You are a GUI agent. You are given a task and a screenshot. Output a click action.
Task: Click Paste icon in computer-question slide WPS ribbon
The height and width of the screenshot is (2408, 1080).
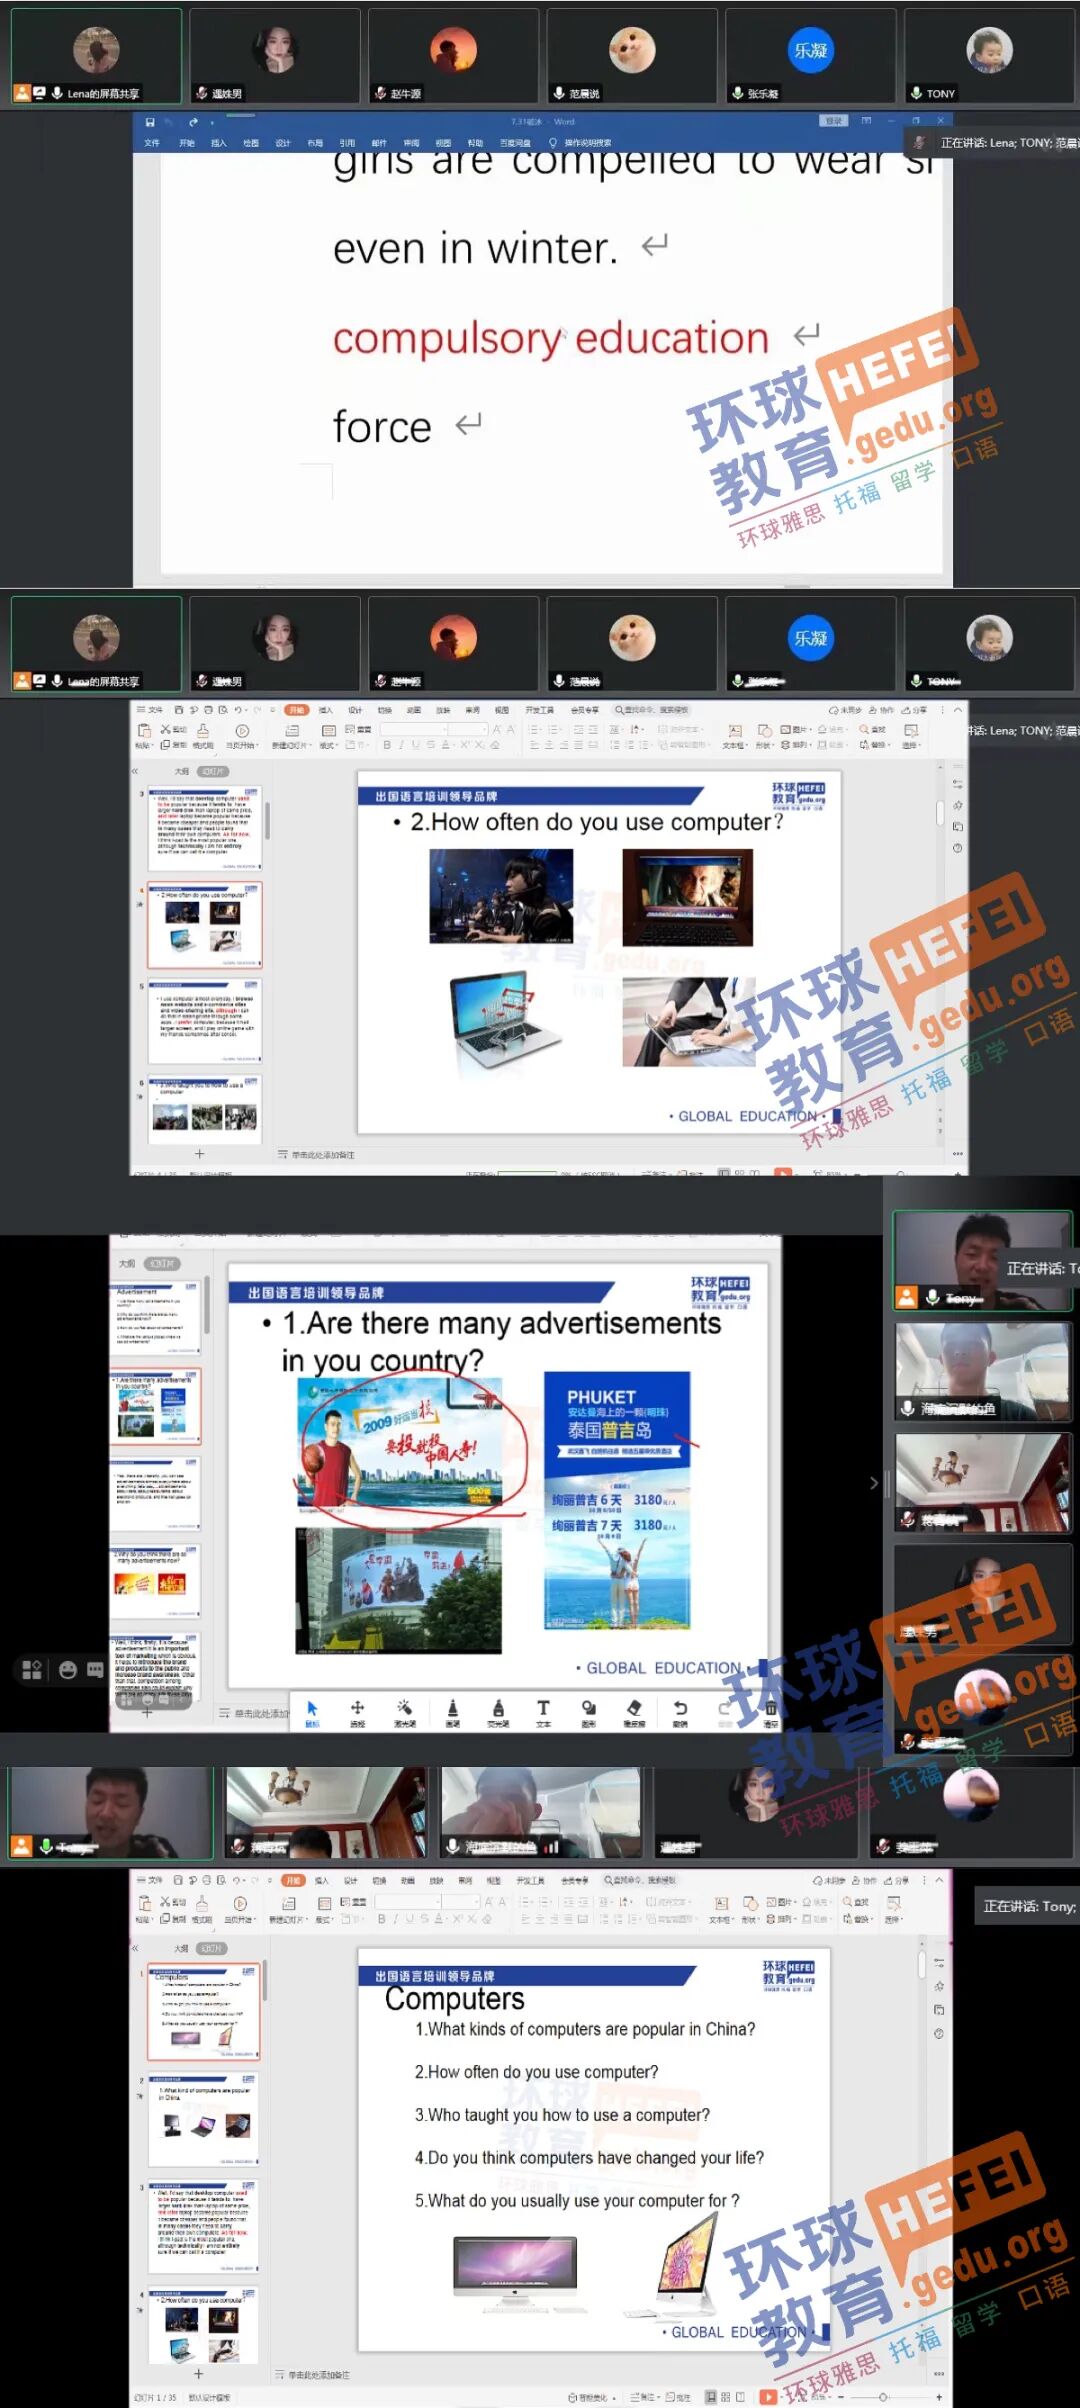pyautogui.click(x=144, y=733)
